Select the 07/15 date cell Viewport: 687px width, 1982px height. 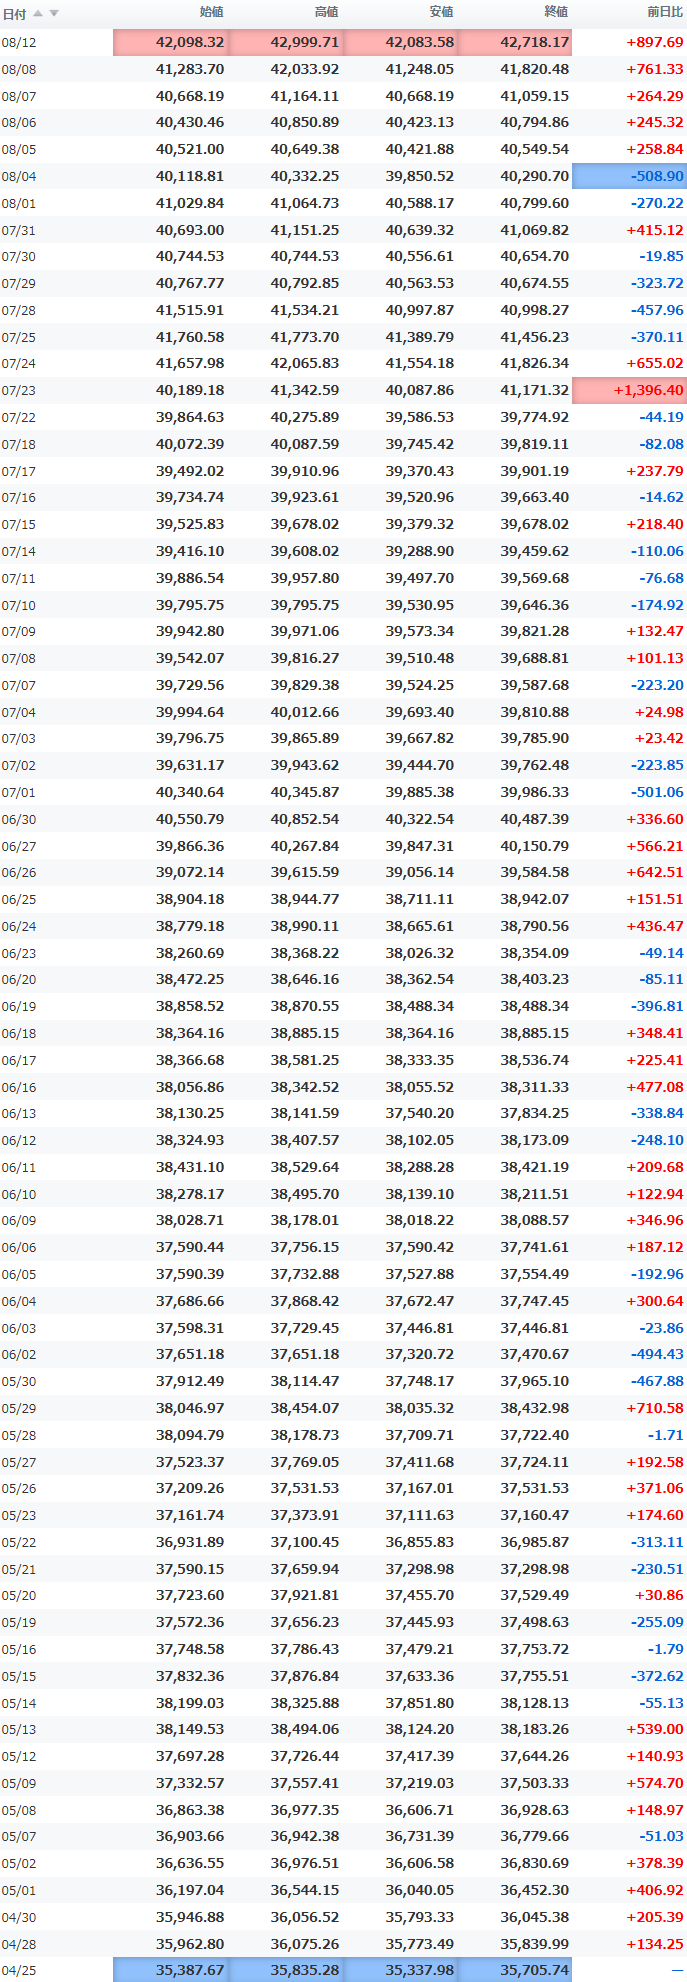pos(19,525)
